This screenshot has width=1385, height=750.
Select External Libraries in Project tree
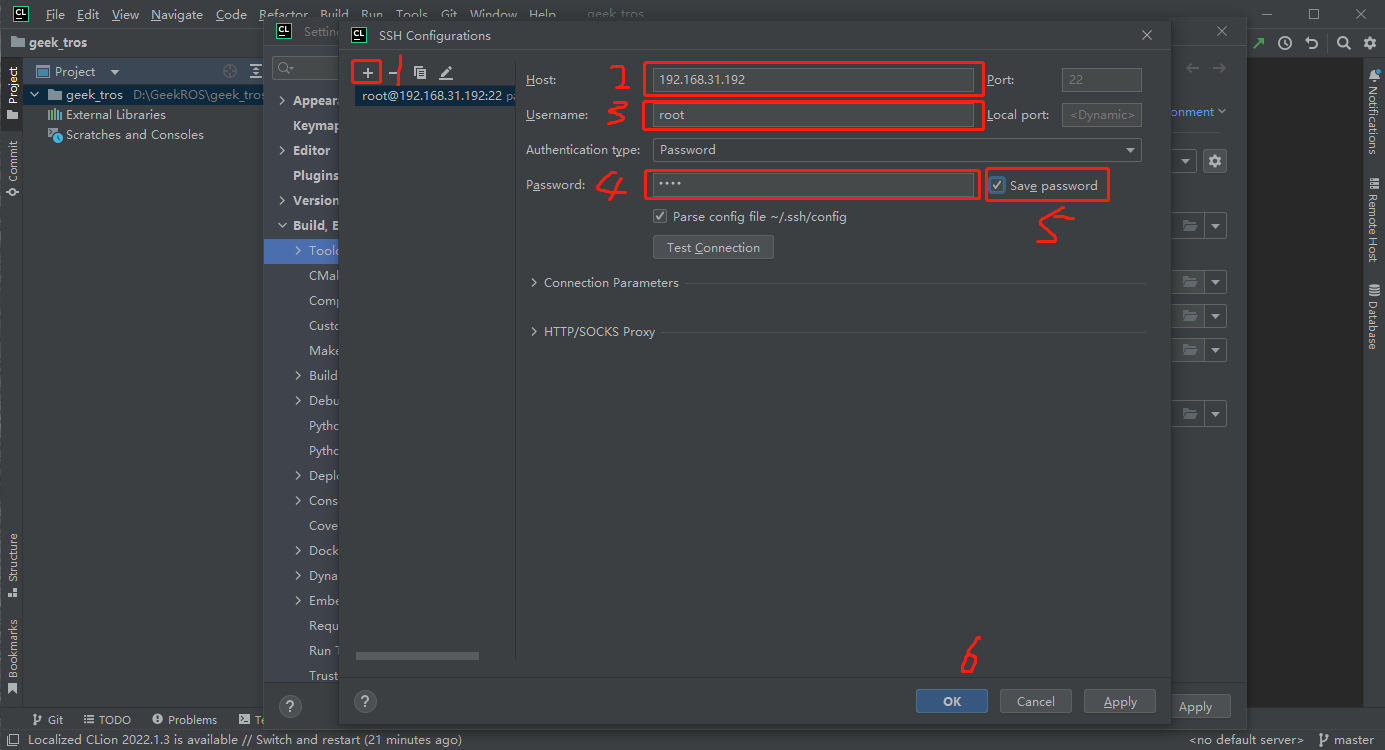click(x=116, y=115)
